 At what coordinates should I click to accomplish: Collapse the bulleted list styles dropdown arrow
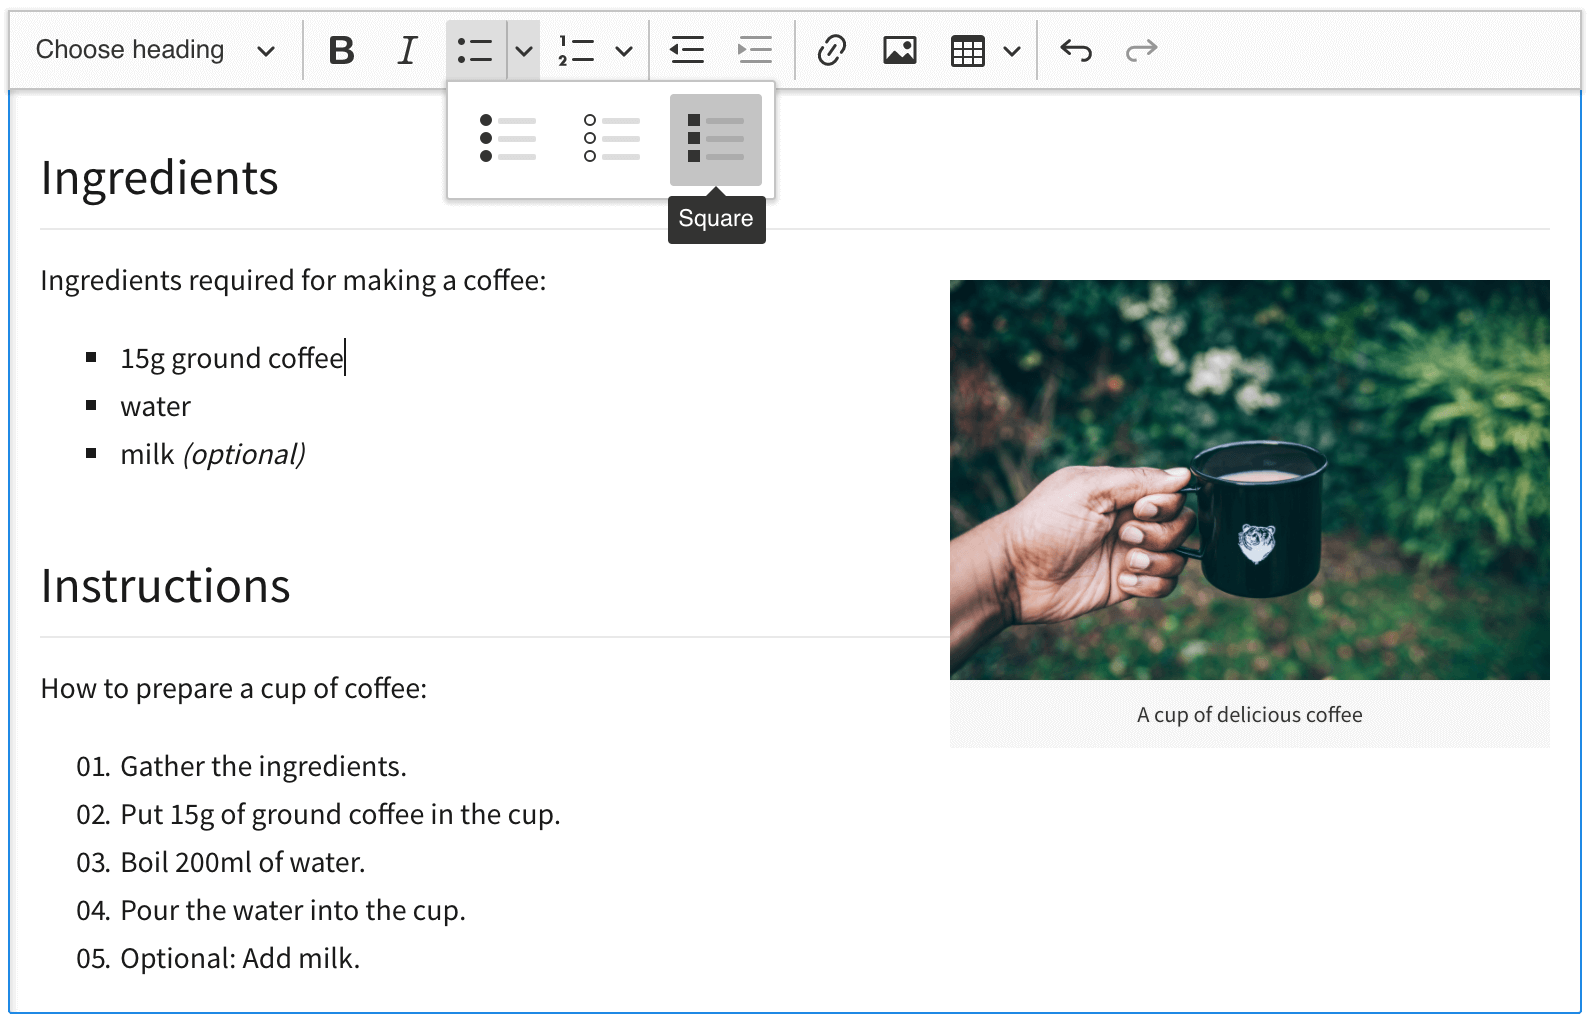point(524,50)
